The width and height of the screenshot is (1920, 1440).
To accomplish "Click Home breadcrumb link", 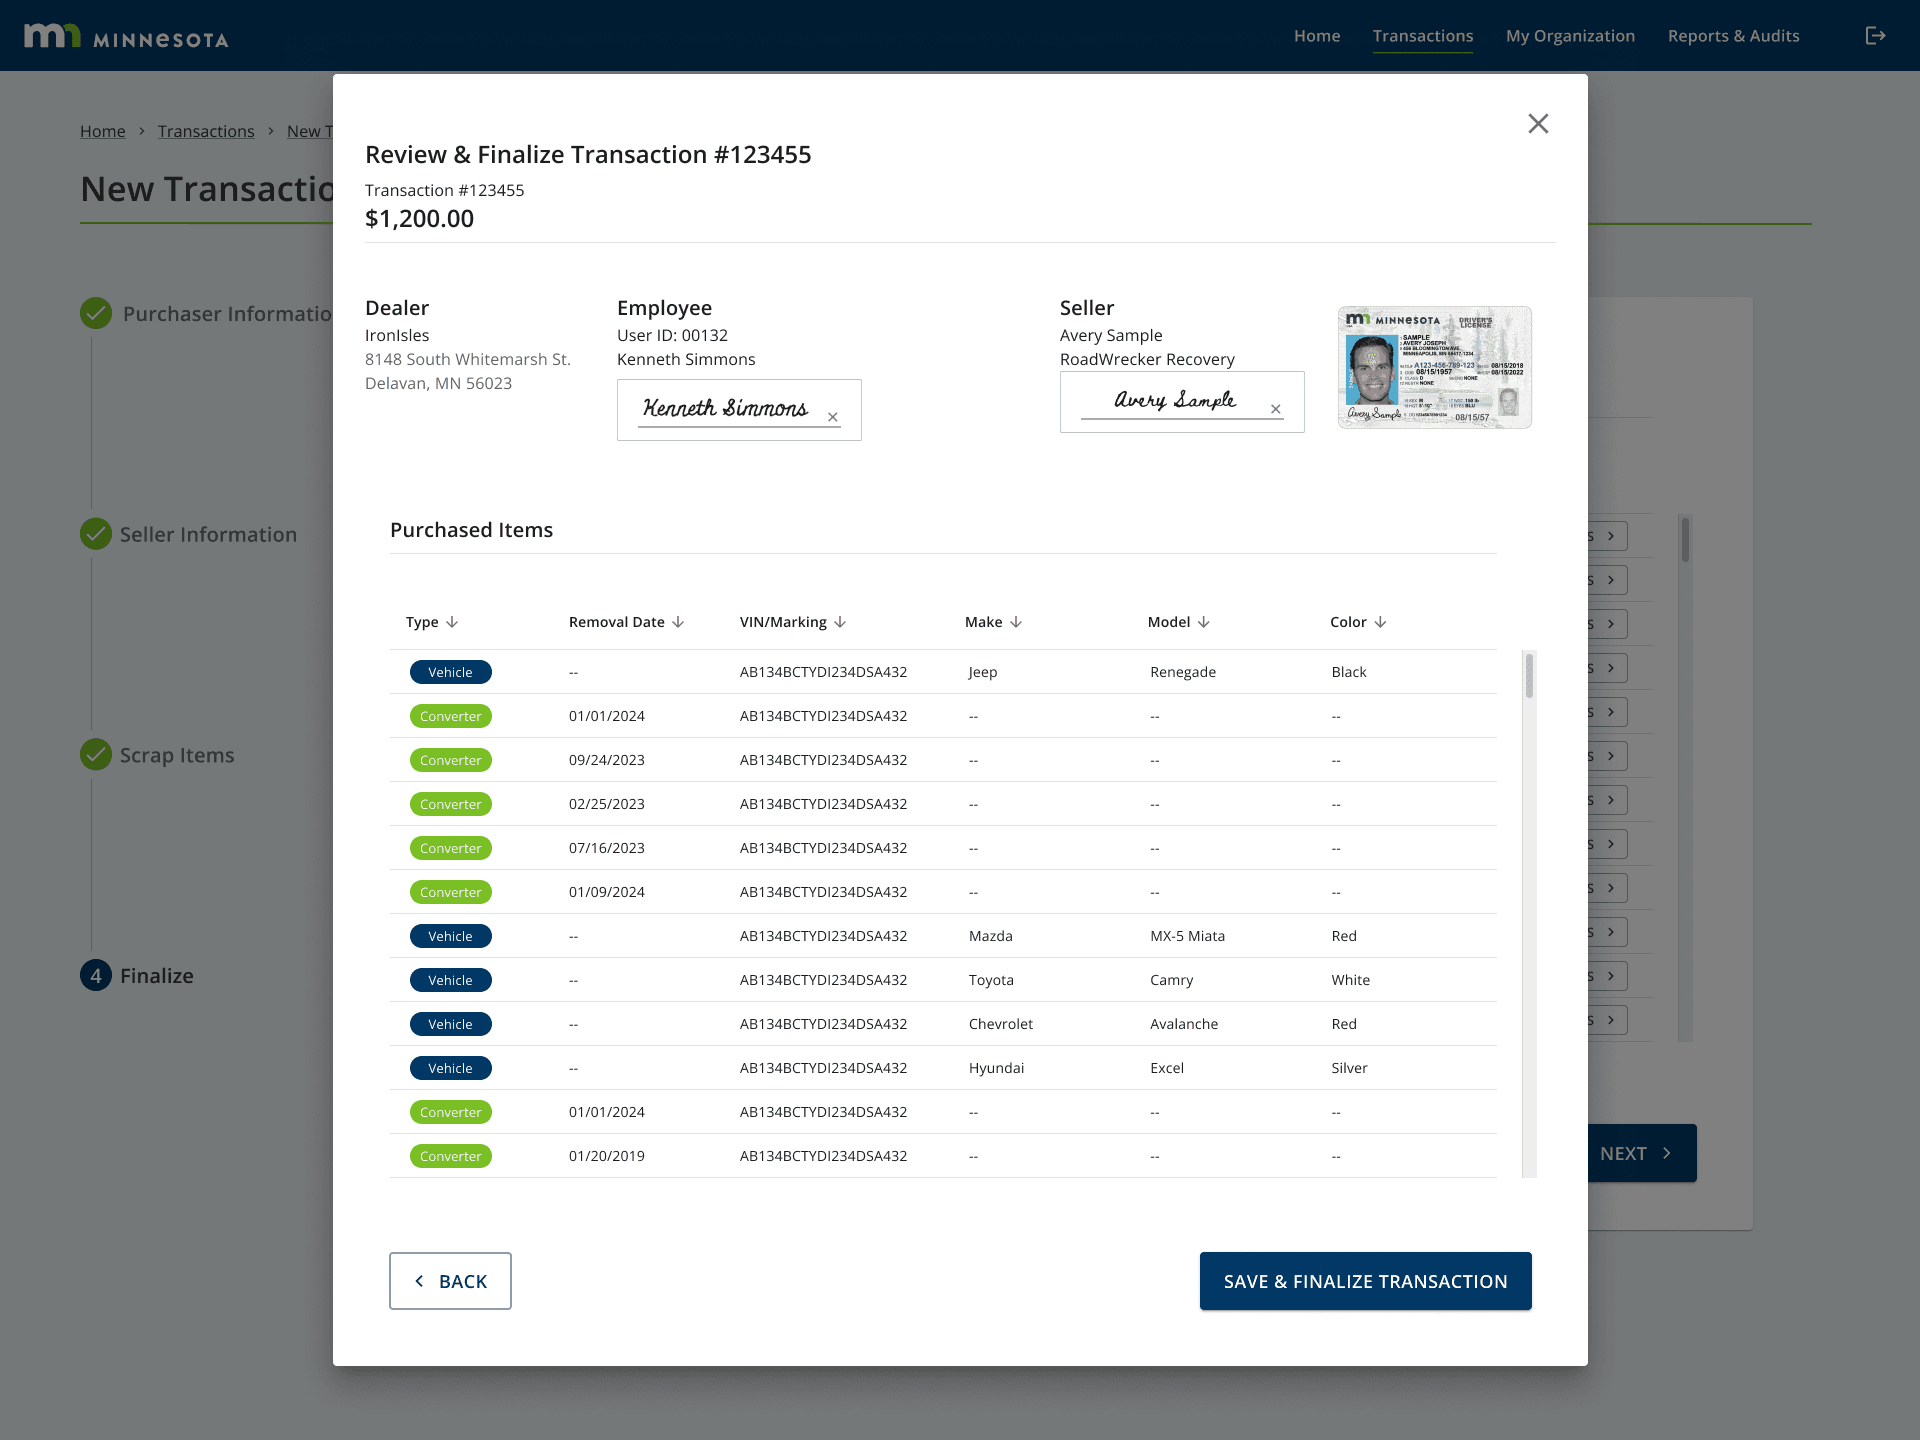I will coord(103,131).
